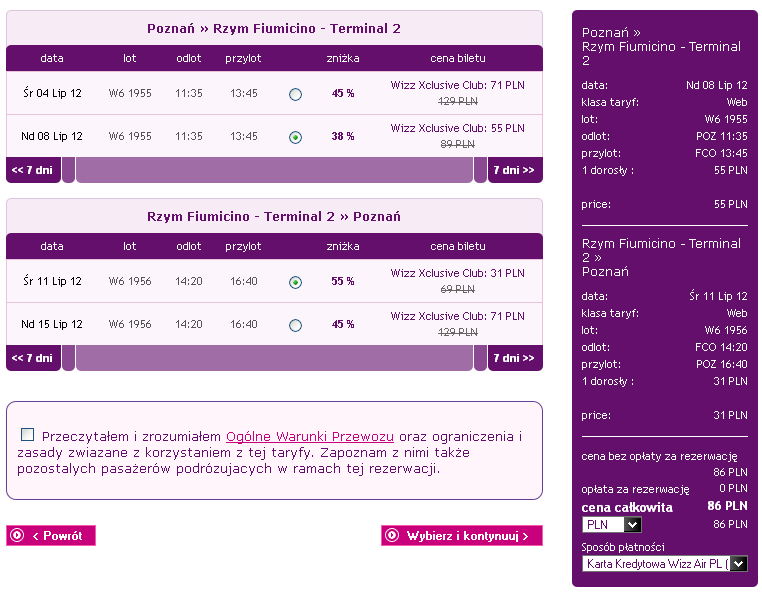Viewport: 762px width, 597px height.
Task: Click the Poznań » Rzym Fiumicino - Terminal 2 table title
Action: click(x=274, y=29)
